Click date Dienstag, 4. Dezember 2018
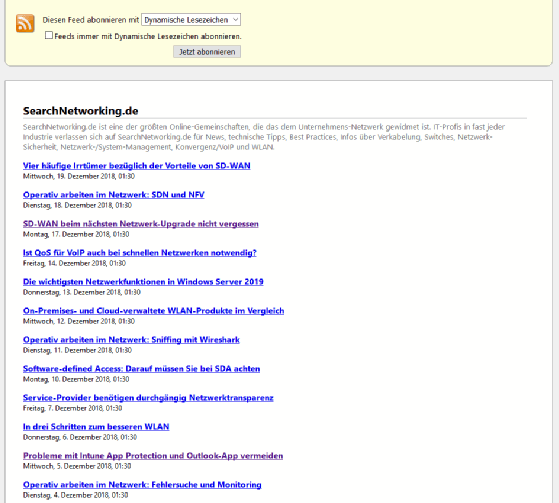559x503 pixels. [x=76, y=495]
